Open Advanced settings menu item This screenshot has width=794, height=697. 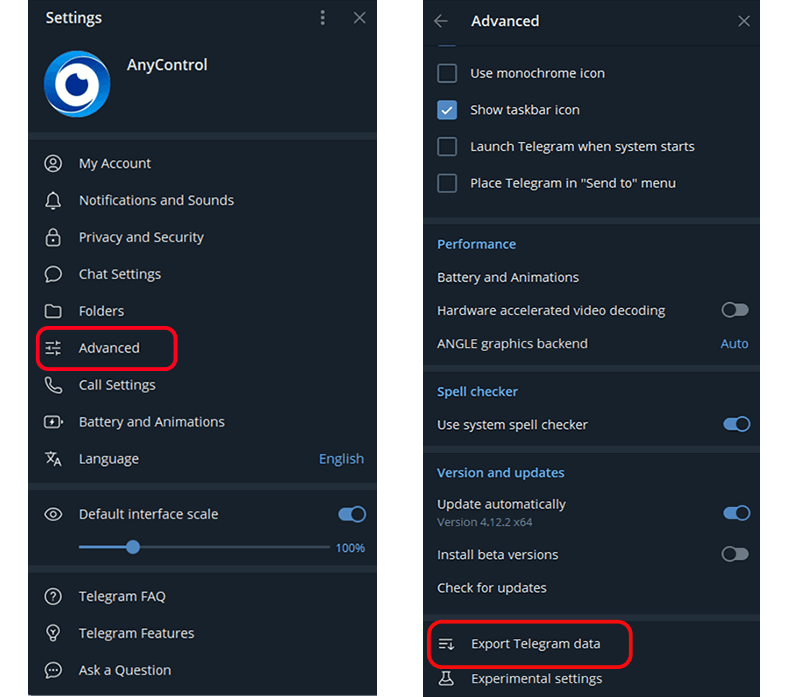(109, 348)
